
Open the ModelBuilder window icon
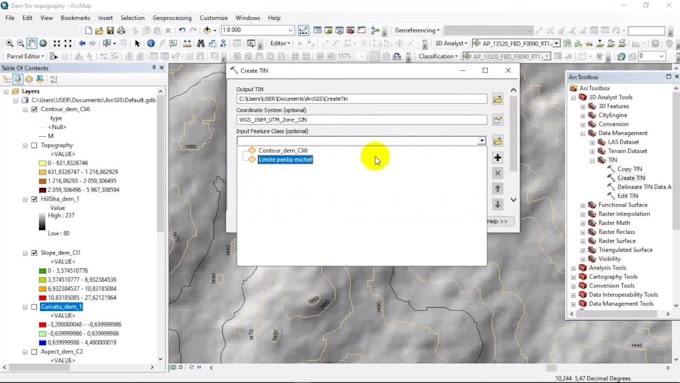tap(375, 30)
